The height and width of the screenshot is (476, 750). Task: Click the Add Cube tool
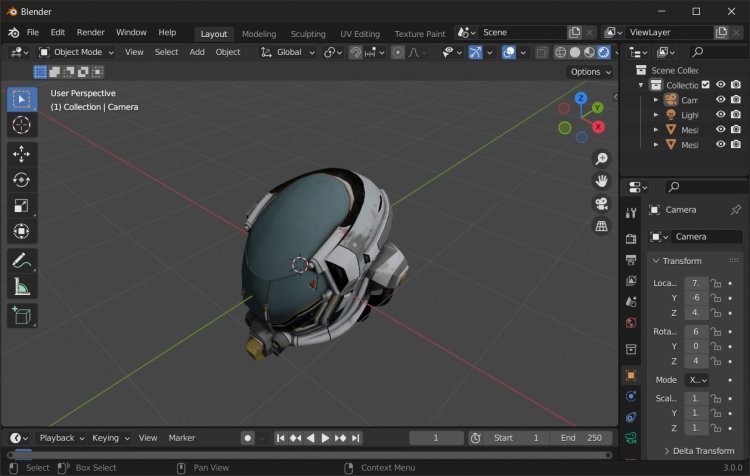pyautogui.click(x=22, y=316)
